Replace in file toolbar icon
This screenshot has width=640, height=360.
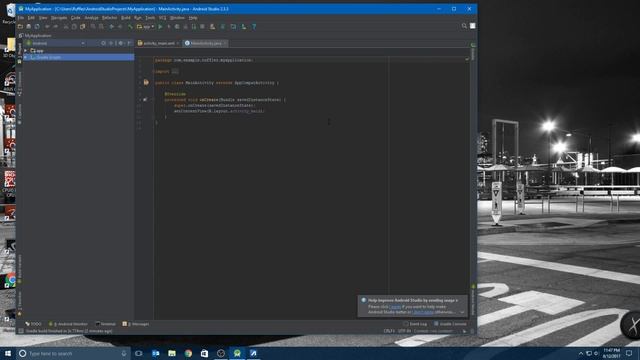pyautogui.click(x=101, y=27)
